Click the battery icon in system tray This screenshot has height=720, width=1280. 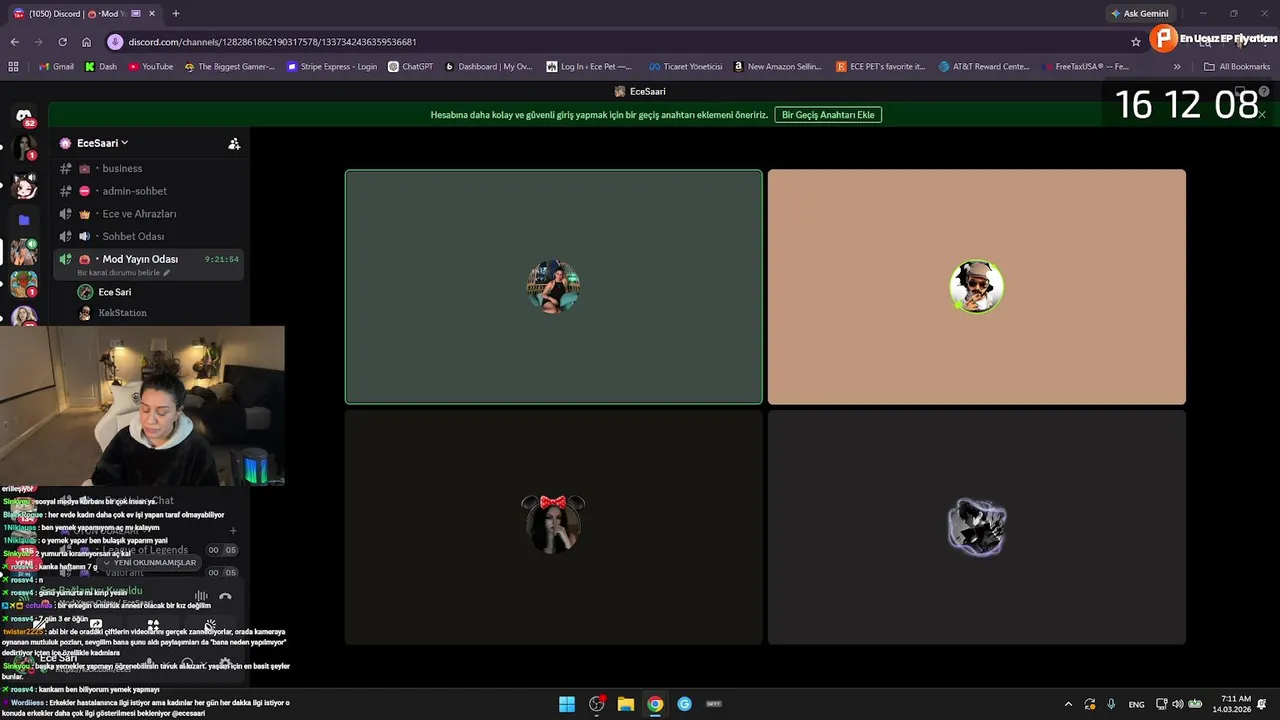tap(1195, 704)
